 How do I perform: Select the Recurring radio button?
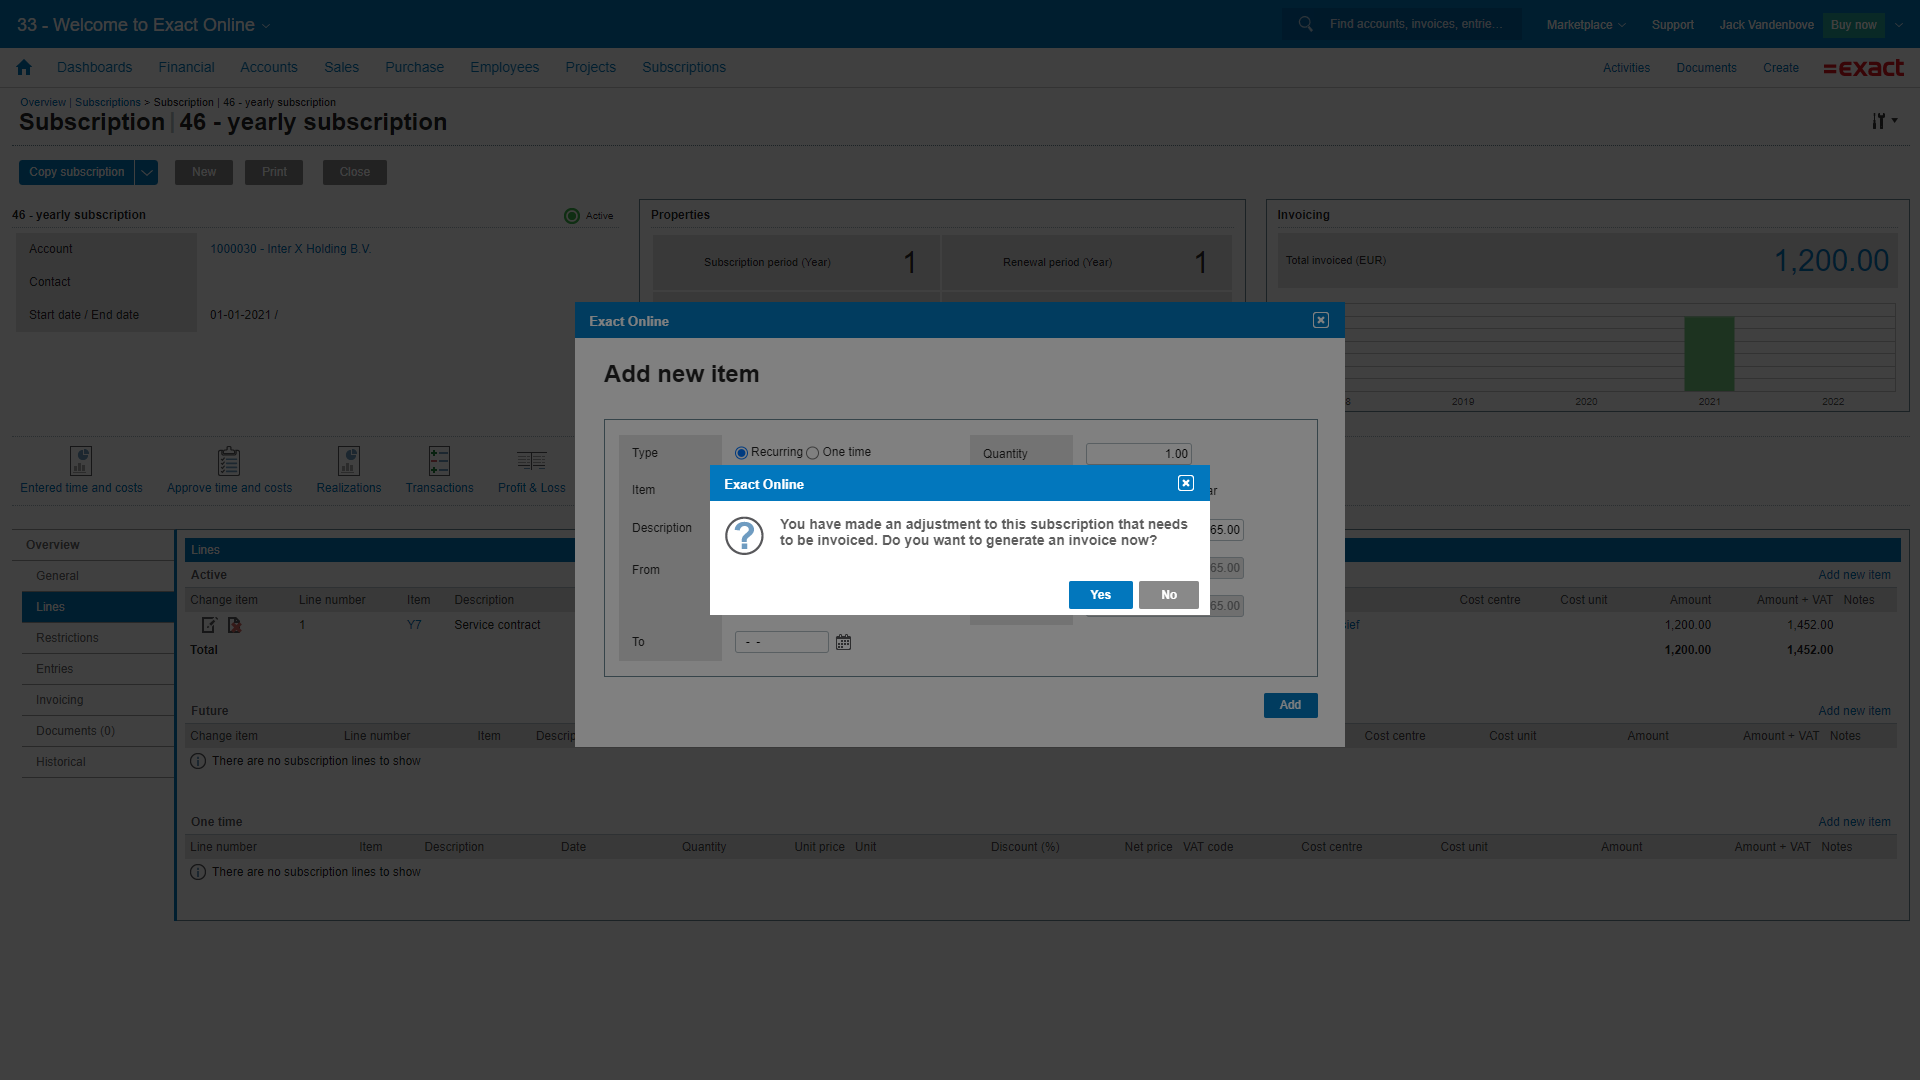pyautogui.click(x=741, y=453)
